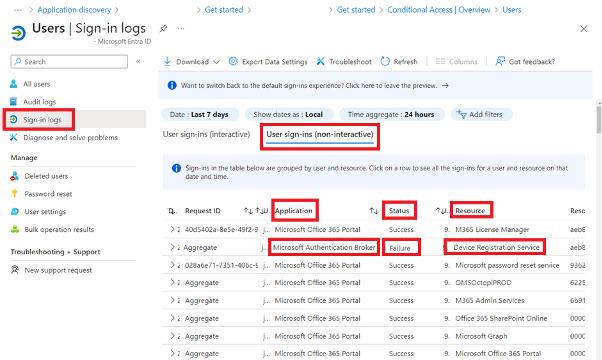Viewport: 602px width, 360px height.
Task: Switch to User sign-ins (interactive) tab
Action: click(207, 134)
